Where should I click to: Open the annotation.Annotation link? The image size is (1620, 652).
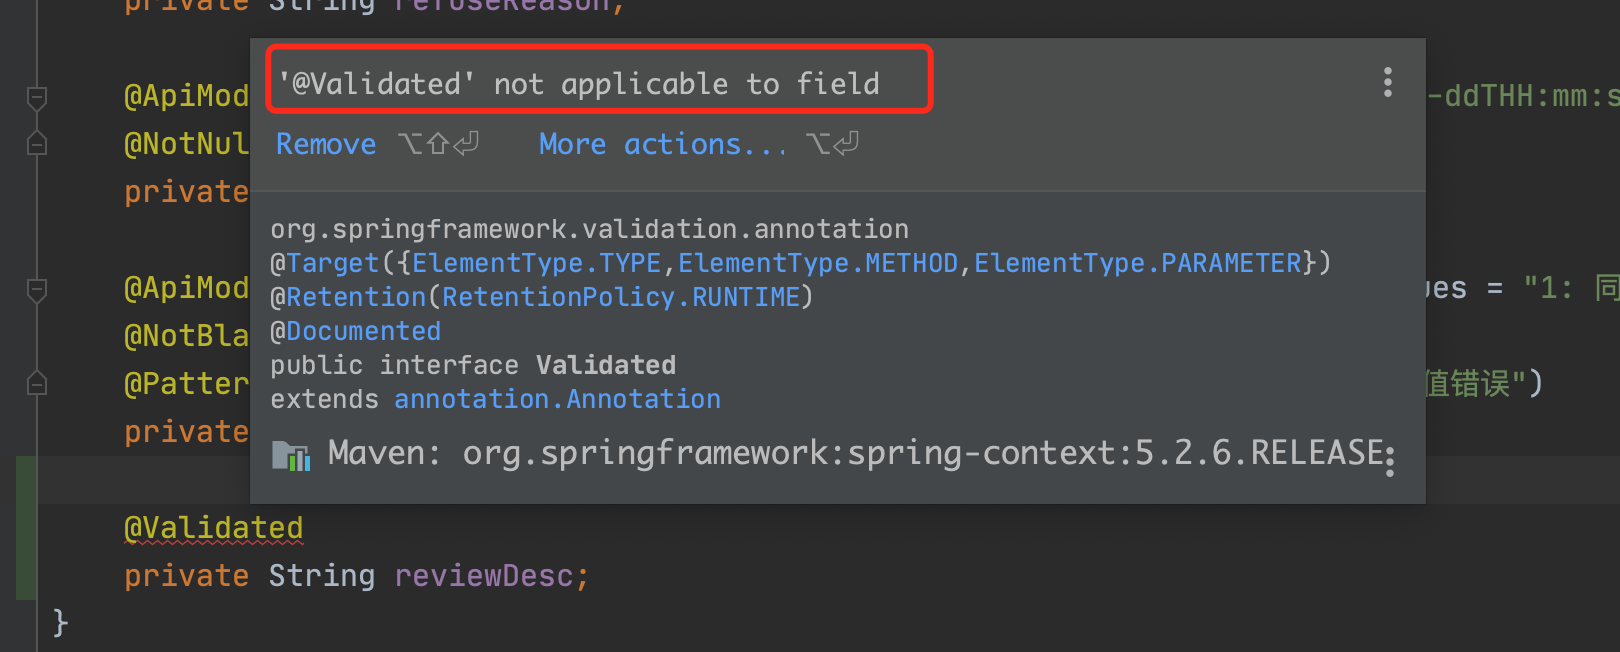tap(558, 399)
